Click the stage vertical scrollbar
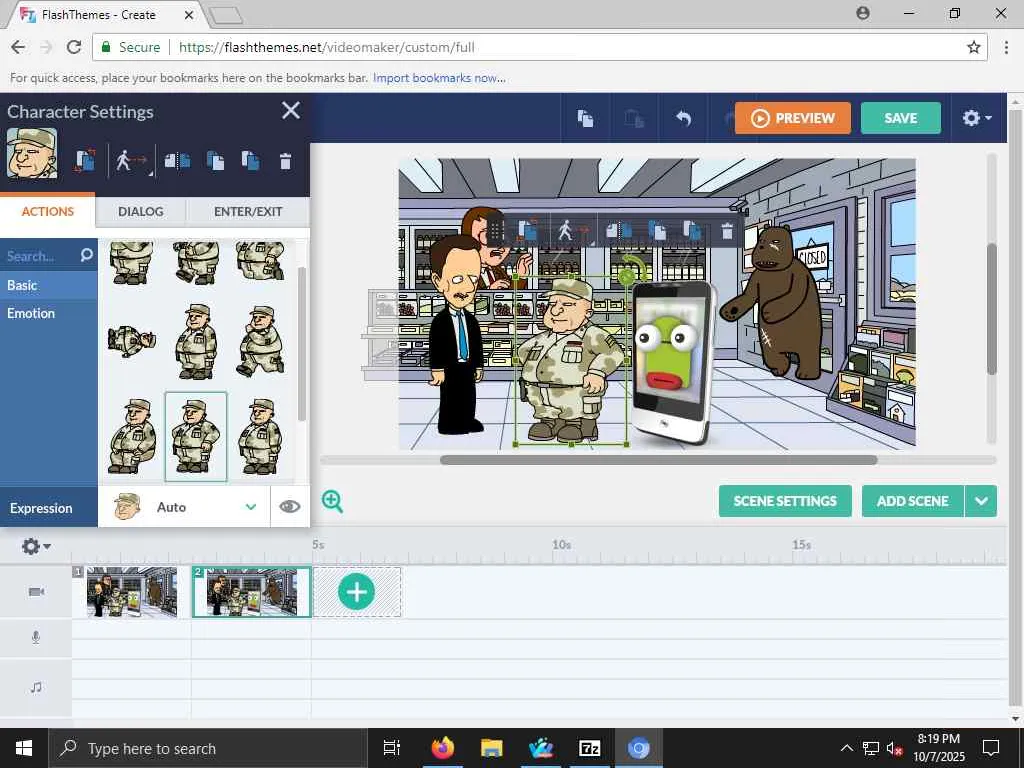1024x768 pixels. 991,308
